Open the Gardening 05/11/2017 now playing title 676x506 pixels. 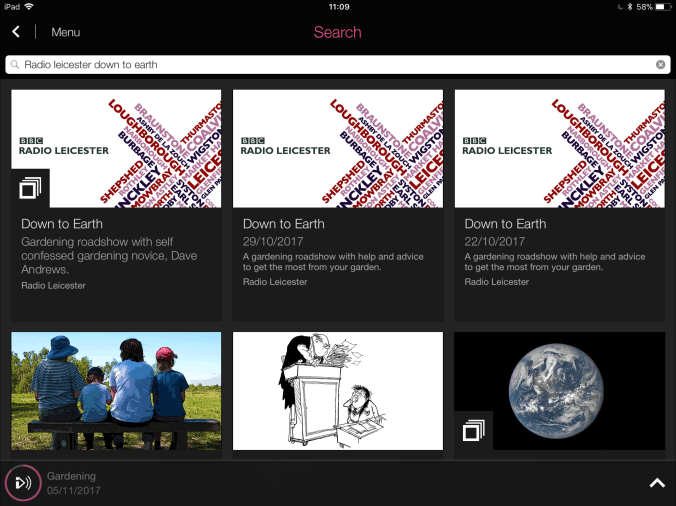click(73, 483)
